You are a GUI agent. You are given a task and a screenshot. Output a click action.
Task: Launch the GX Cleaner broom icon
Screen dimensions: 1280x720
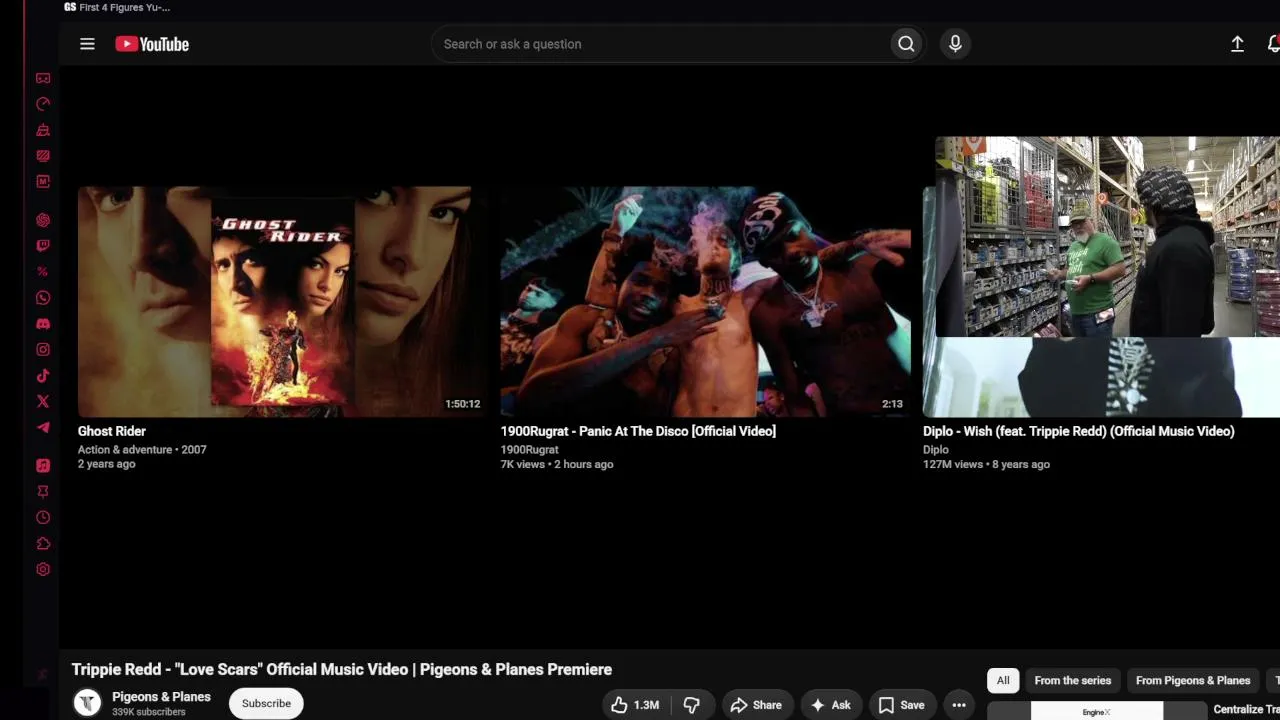43,130
